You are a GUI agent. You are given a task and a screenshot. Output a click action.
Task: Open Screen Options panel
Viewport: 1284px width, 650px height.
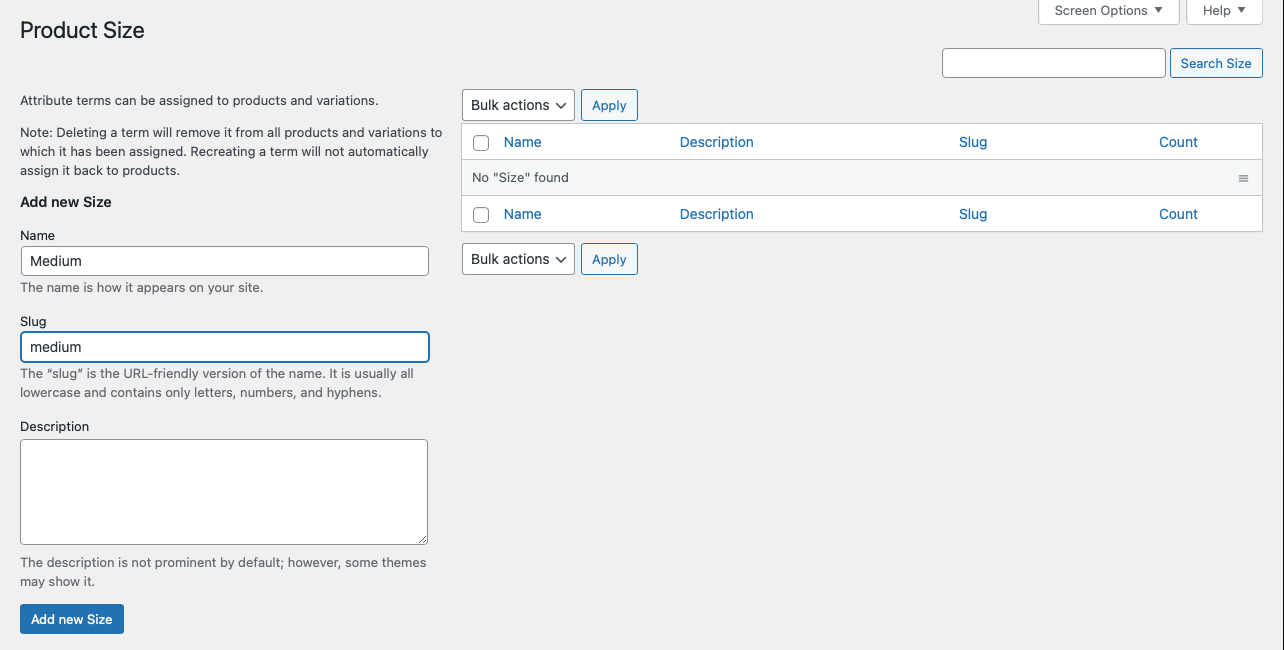point(1107,11)
